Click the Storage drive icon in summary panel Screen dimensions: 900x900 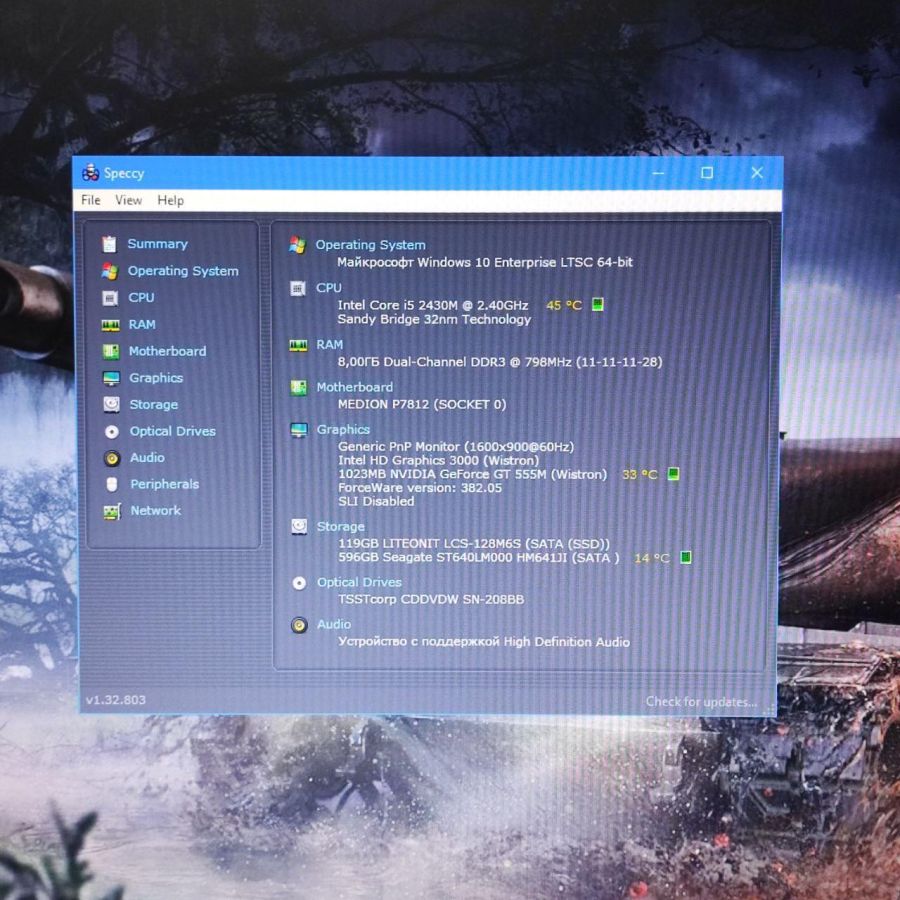299,526
